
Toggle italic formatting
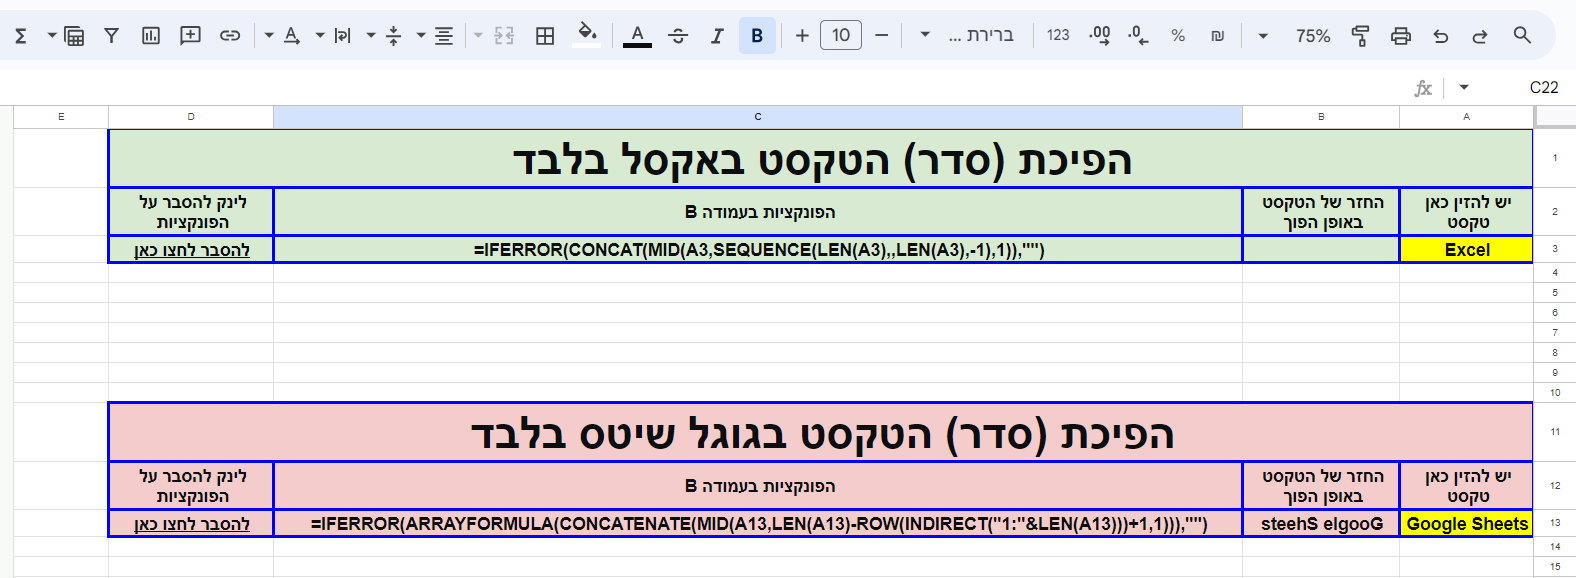[x=717, y=36]
